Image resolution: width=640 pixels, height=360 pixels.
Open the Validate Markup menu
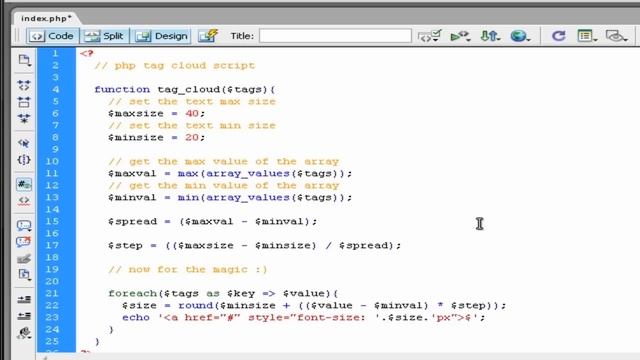coord(429,36)
